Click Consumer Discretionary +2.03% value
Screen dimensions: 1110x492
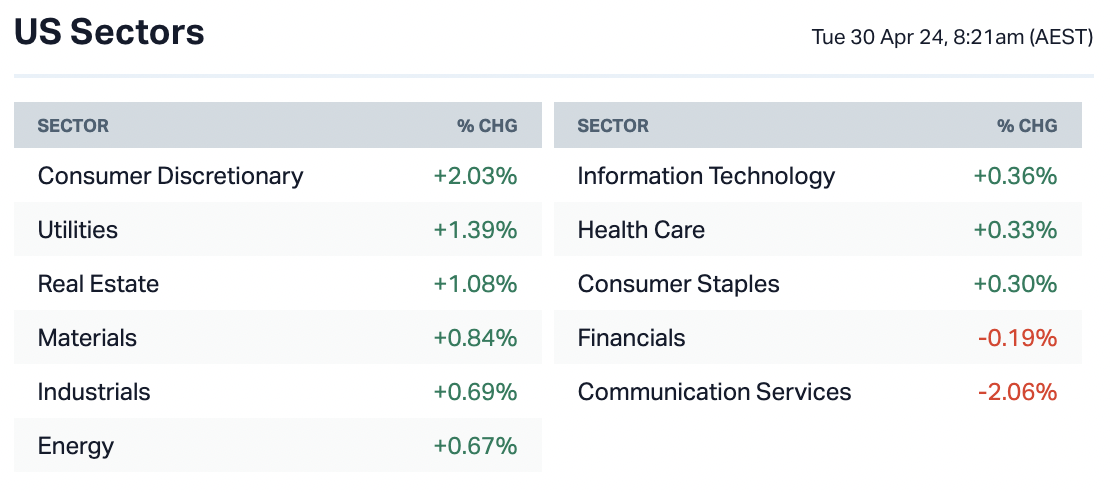[x=475, y=176]
